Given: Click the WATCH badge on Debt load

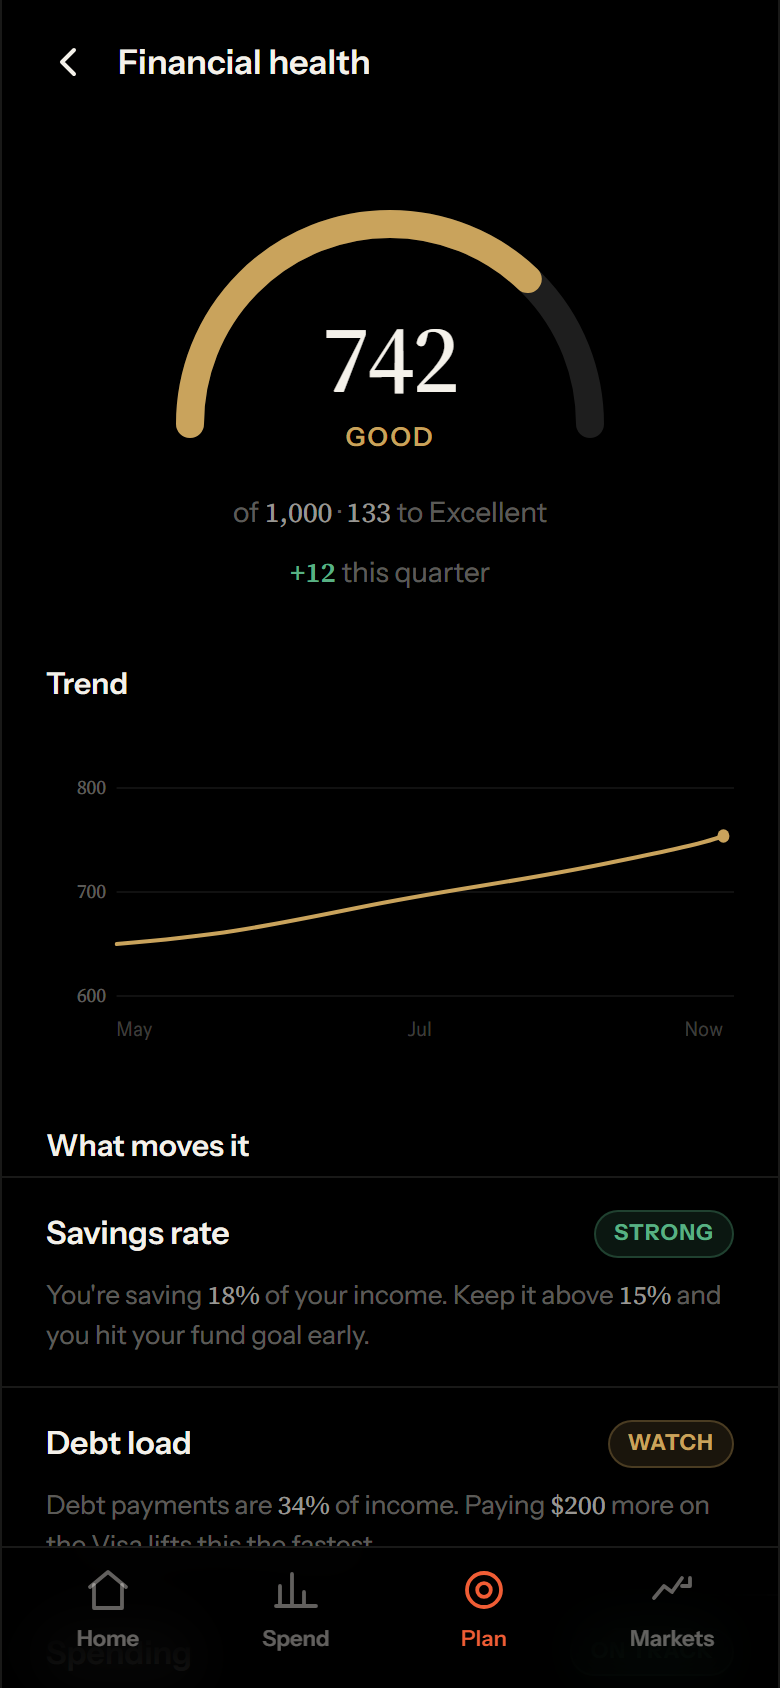Looking at the screenshot, I should coord(671,1443).
